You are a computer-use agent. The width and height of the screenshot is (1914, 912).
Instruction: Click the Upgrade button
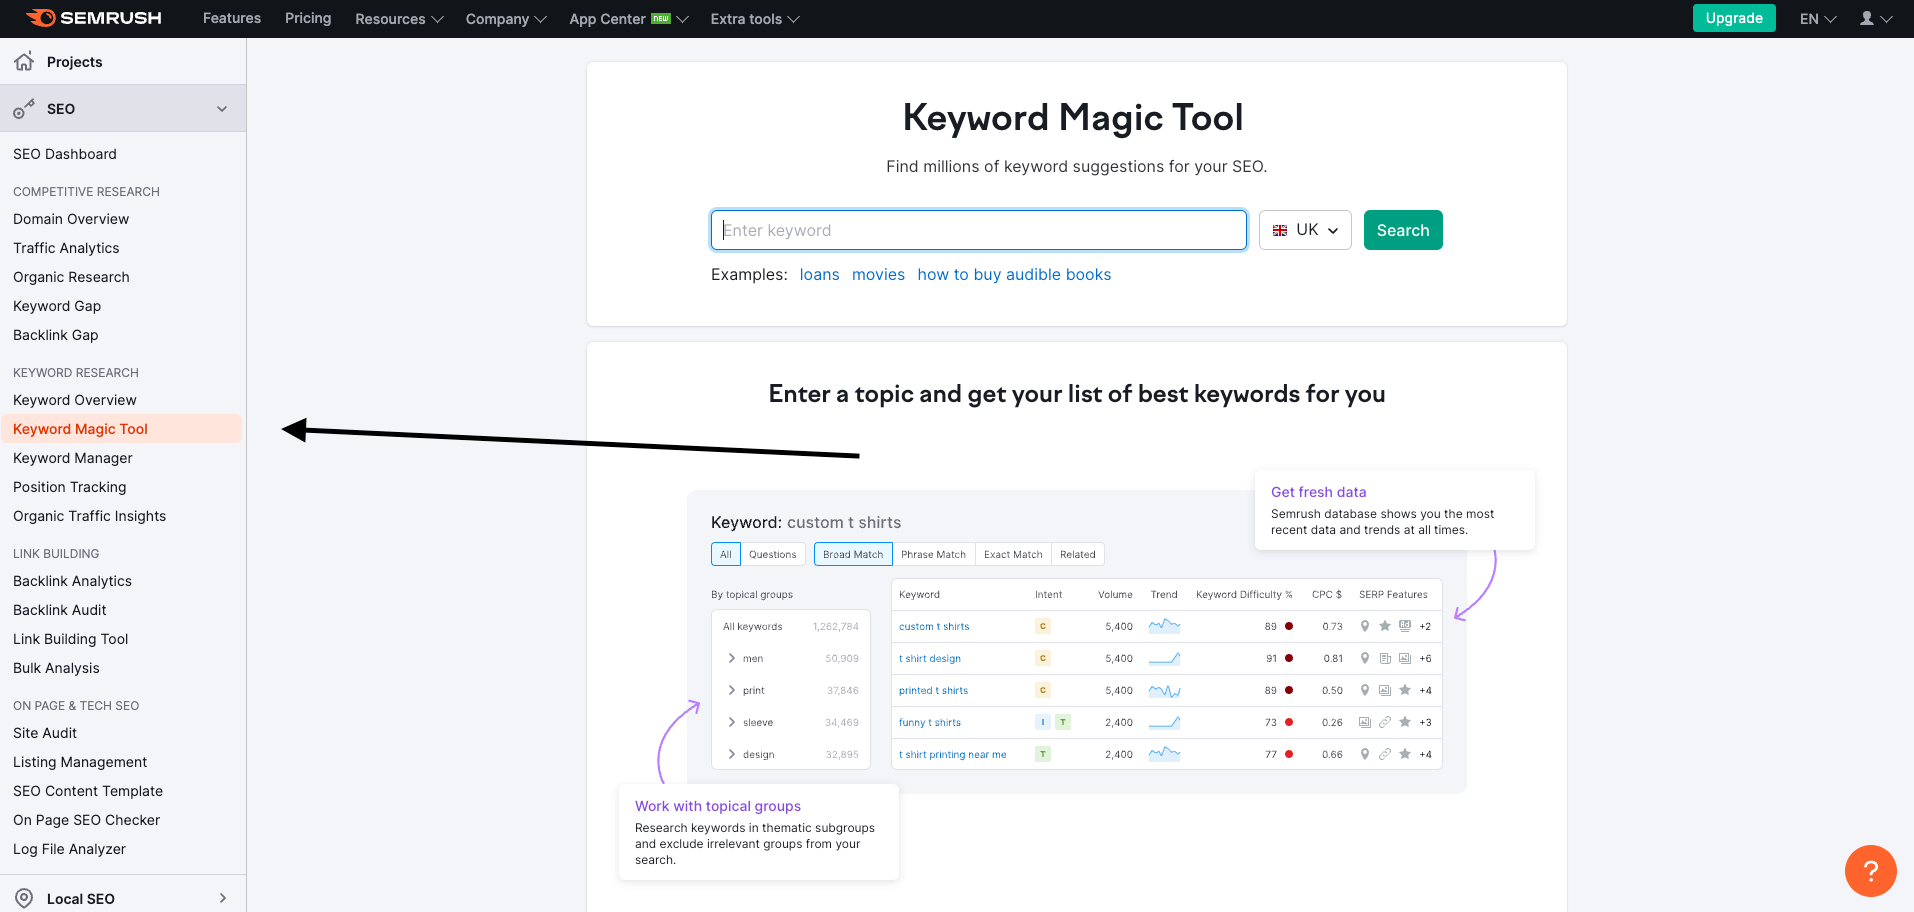[1734, 18]
